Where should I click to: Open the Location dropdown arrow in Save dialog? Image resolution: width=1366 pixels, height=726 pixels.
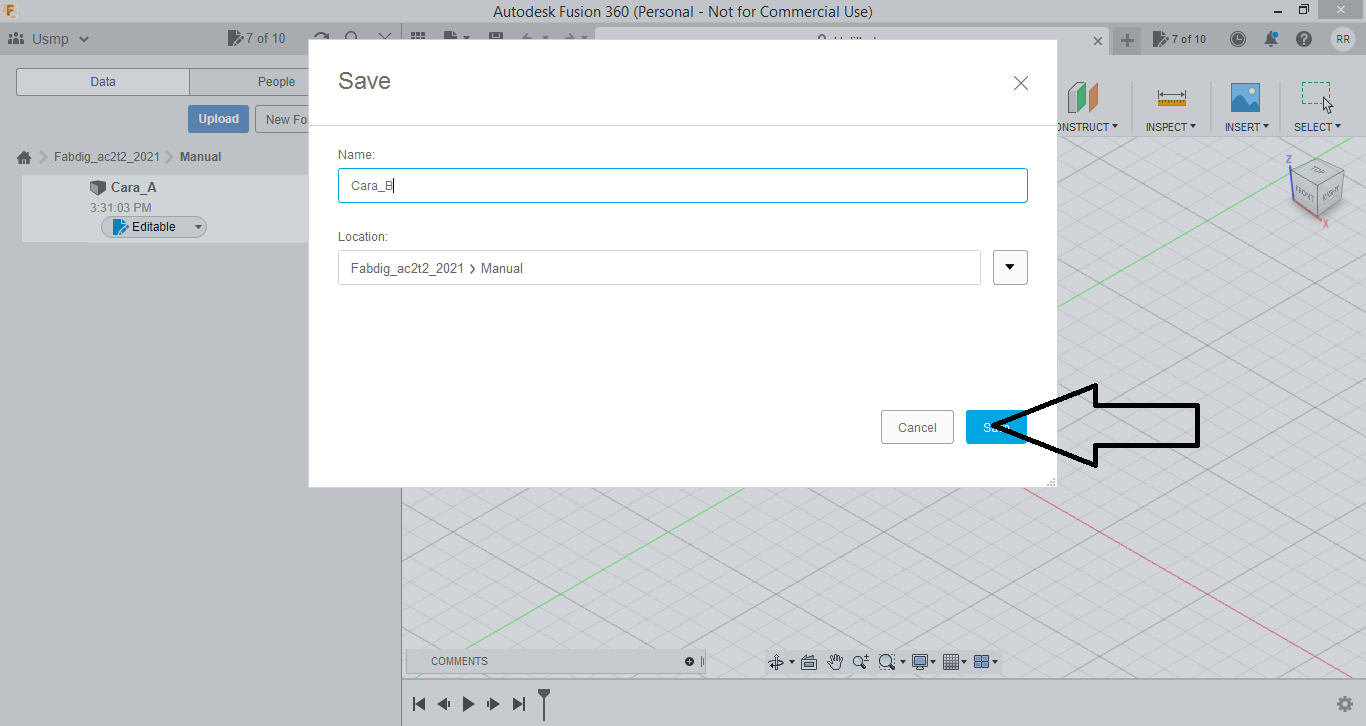1010,267
